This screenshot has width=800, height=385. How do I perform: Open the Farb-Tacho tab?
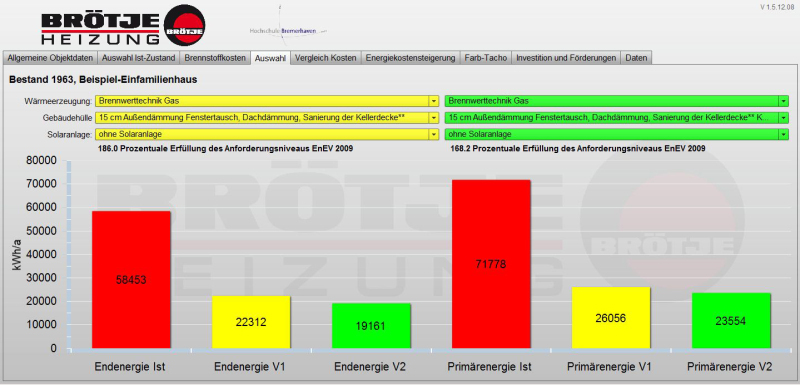point(486,58)
